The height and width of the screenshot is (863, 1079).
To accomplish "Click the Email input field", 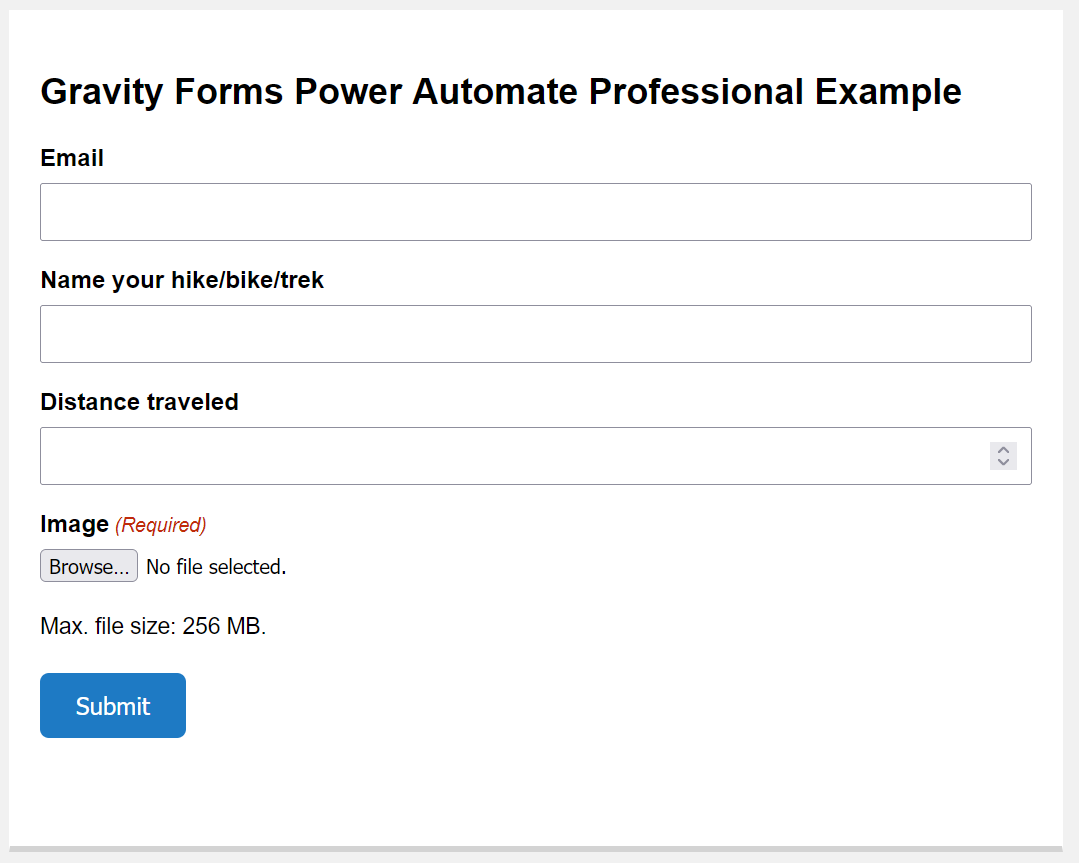I will pos(535,212).
